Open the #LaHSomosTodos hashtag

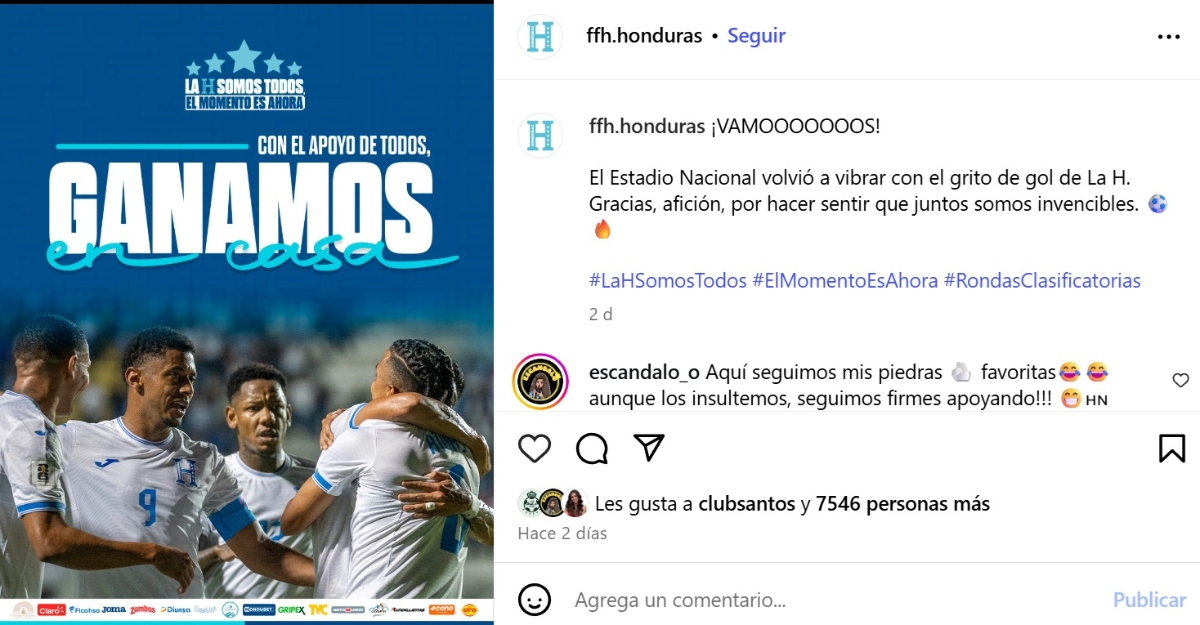[668, 281]
